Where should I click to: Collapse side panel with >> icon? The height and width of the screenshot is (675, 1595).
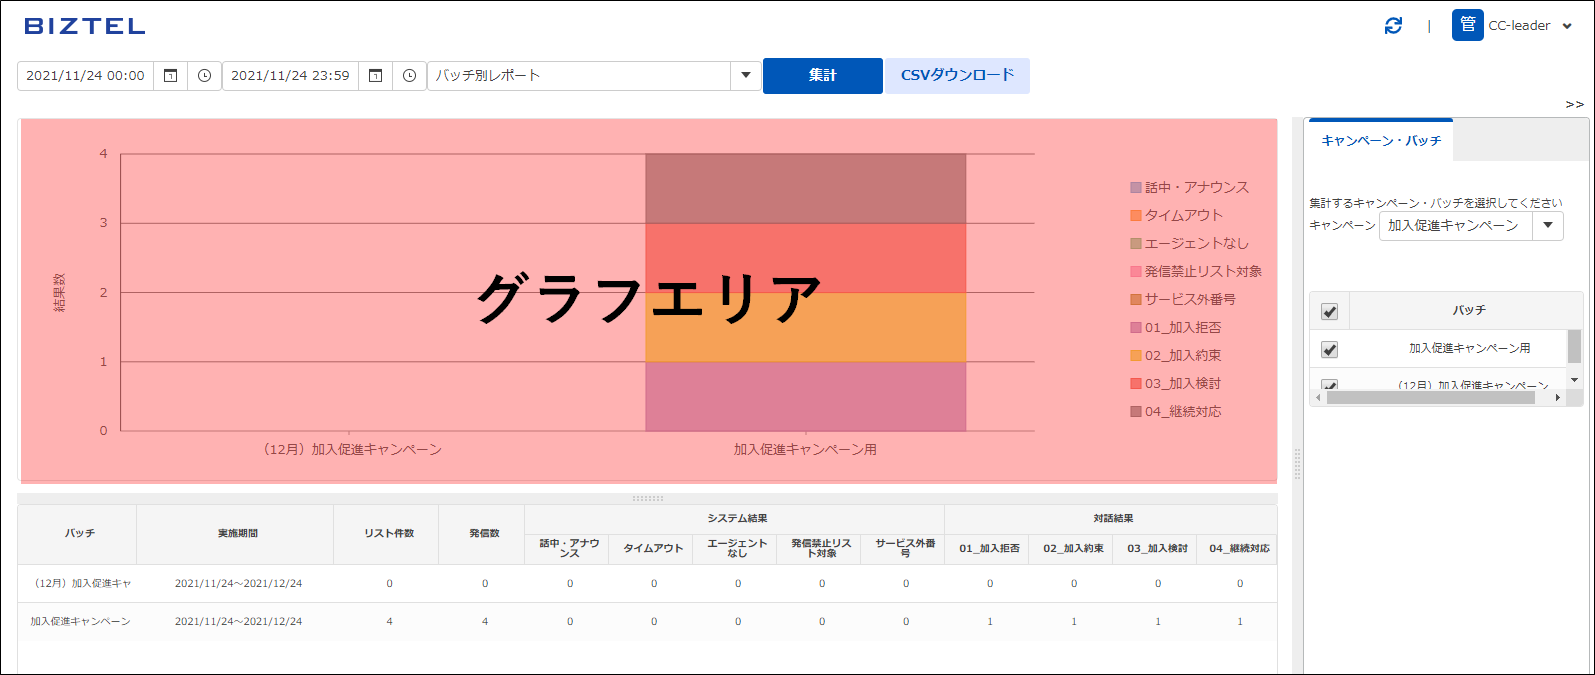pos(1574,104)
